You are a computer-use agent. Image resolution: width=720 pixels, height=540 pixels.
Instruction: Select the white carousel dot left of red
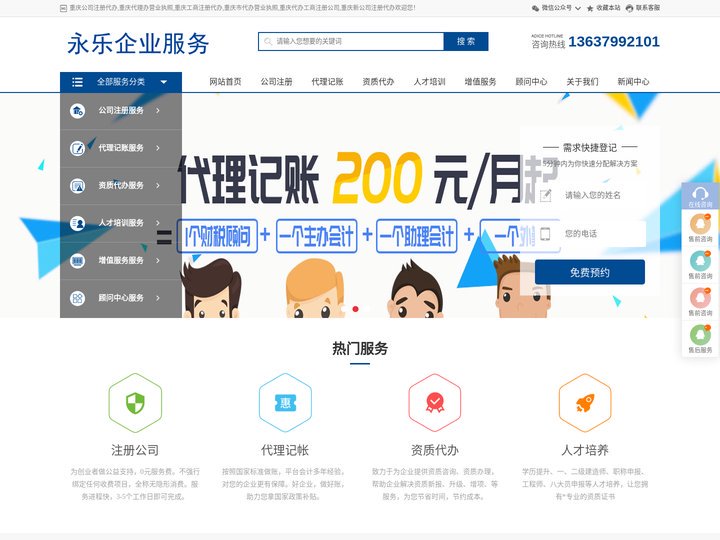[x=343, y=309]
